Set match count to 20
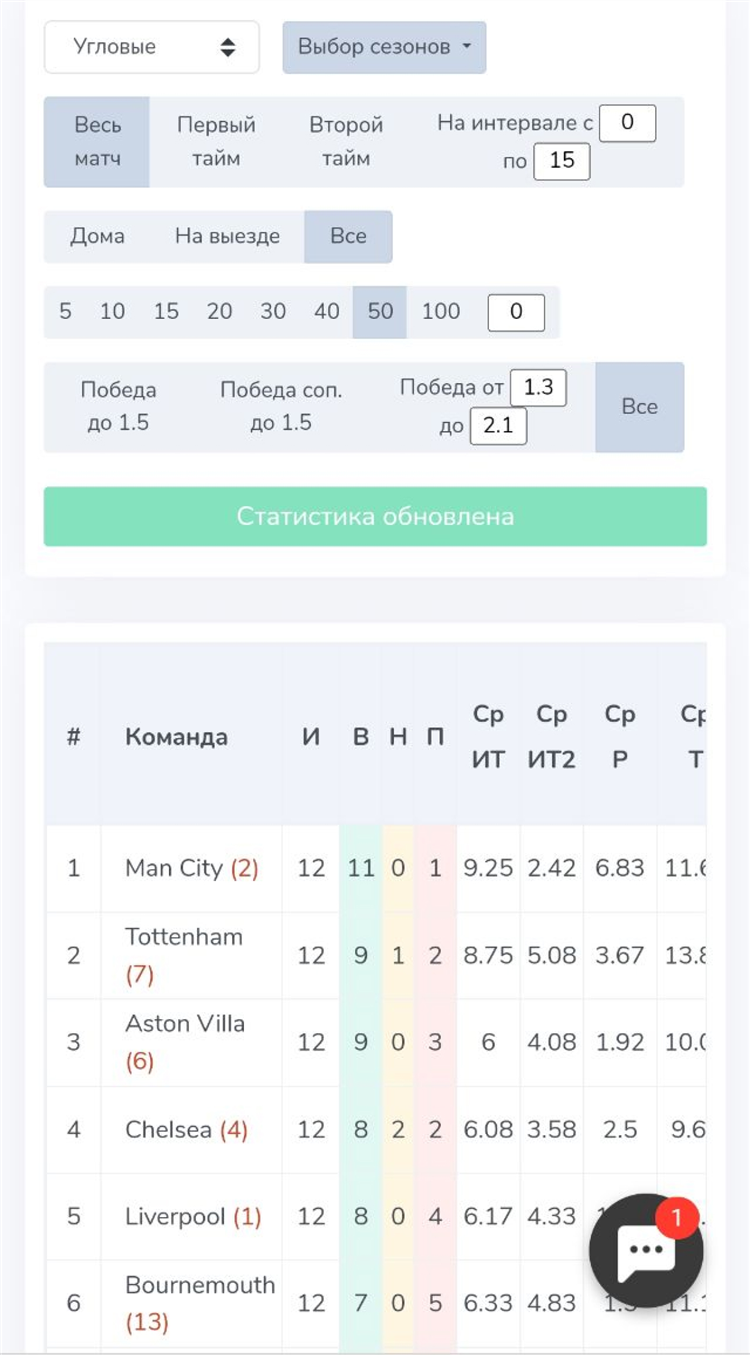This screenshot has width=750, height=1355. pyautogui.click(x=219, y=312)
